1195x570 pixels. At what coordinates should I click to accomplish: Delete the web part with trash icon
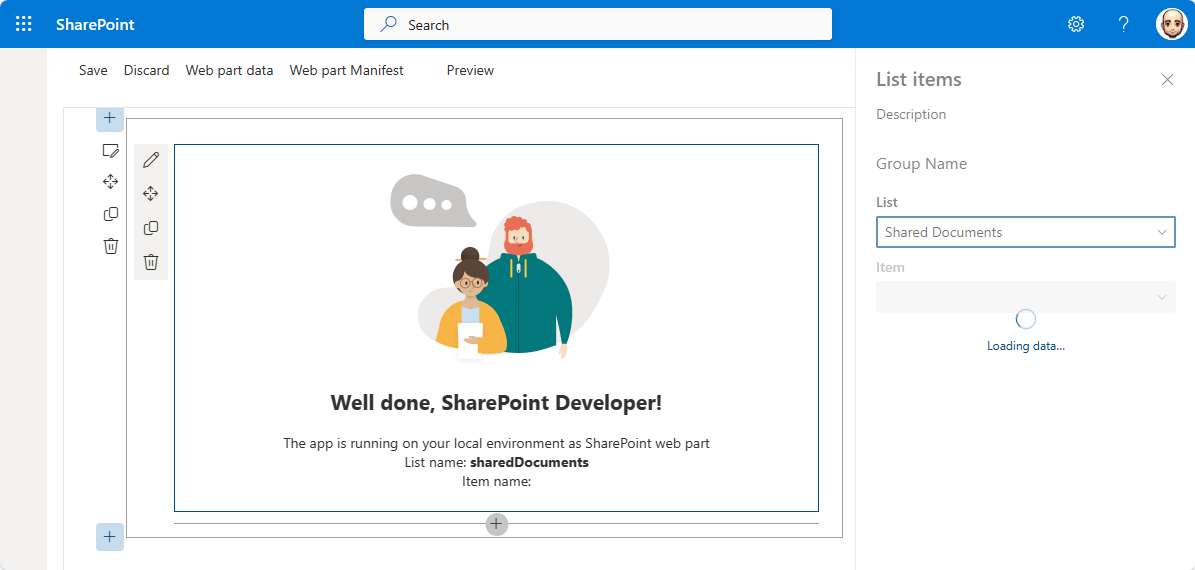(x=151, y=262)
